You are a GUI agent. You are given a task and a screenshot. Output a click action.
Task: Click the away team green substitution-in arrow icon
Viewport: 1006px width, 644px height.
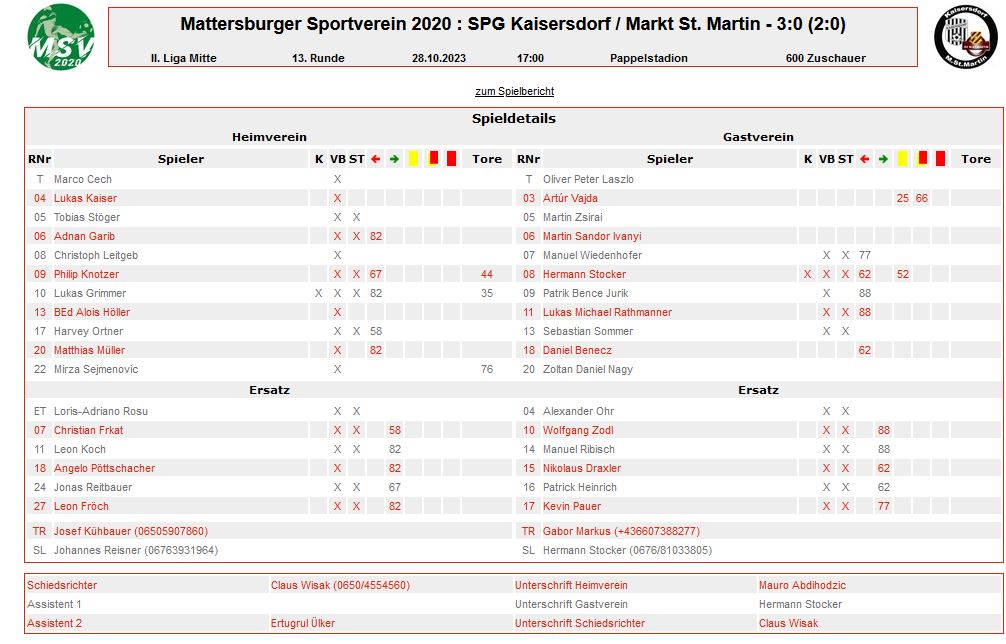tap(883, 159)
